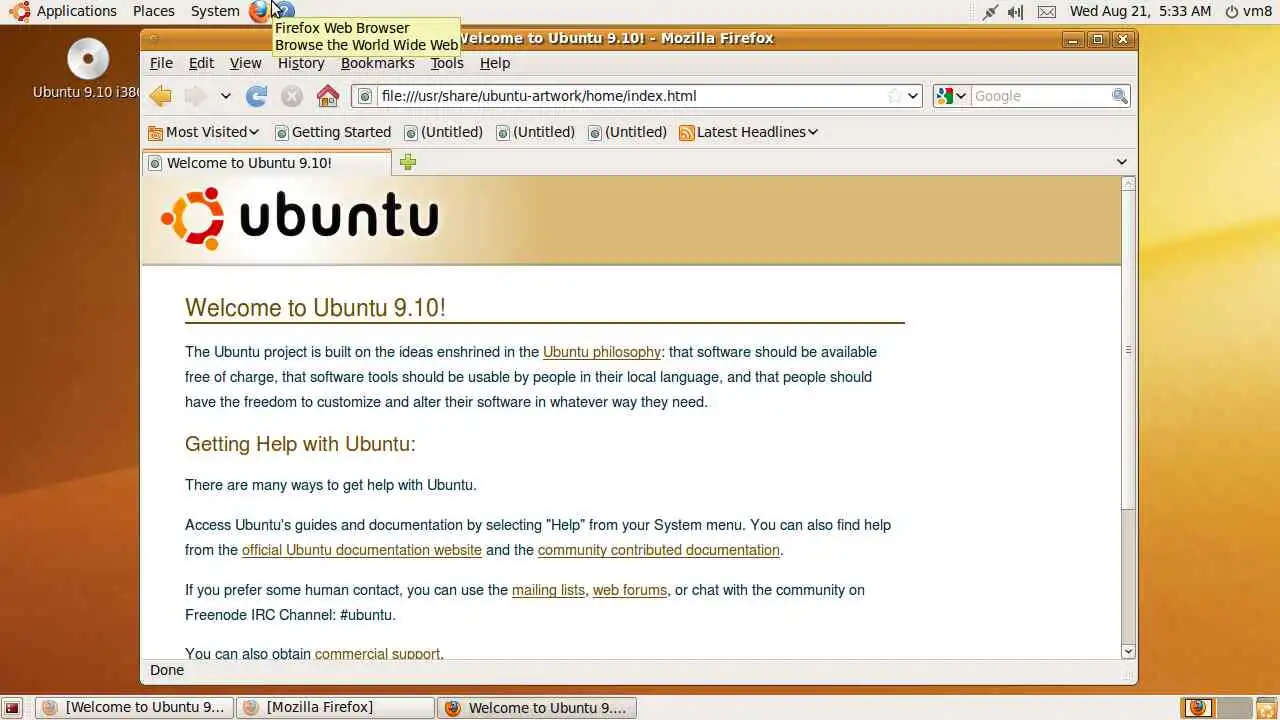1280x720 pixels.
Task: Click the scrollbar up arrow
Action: tap(1128, 184)
